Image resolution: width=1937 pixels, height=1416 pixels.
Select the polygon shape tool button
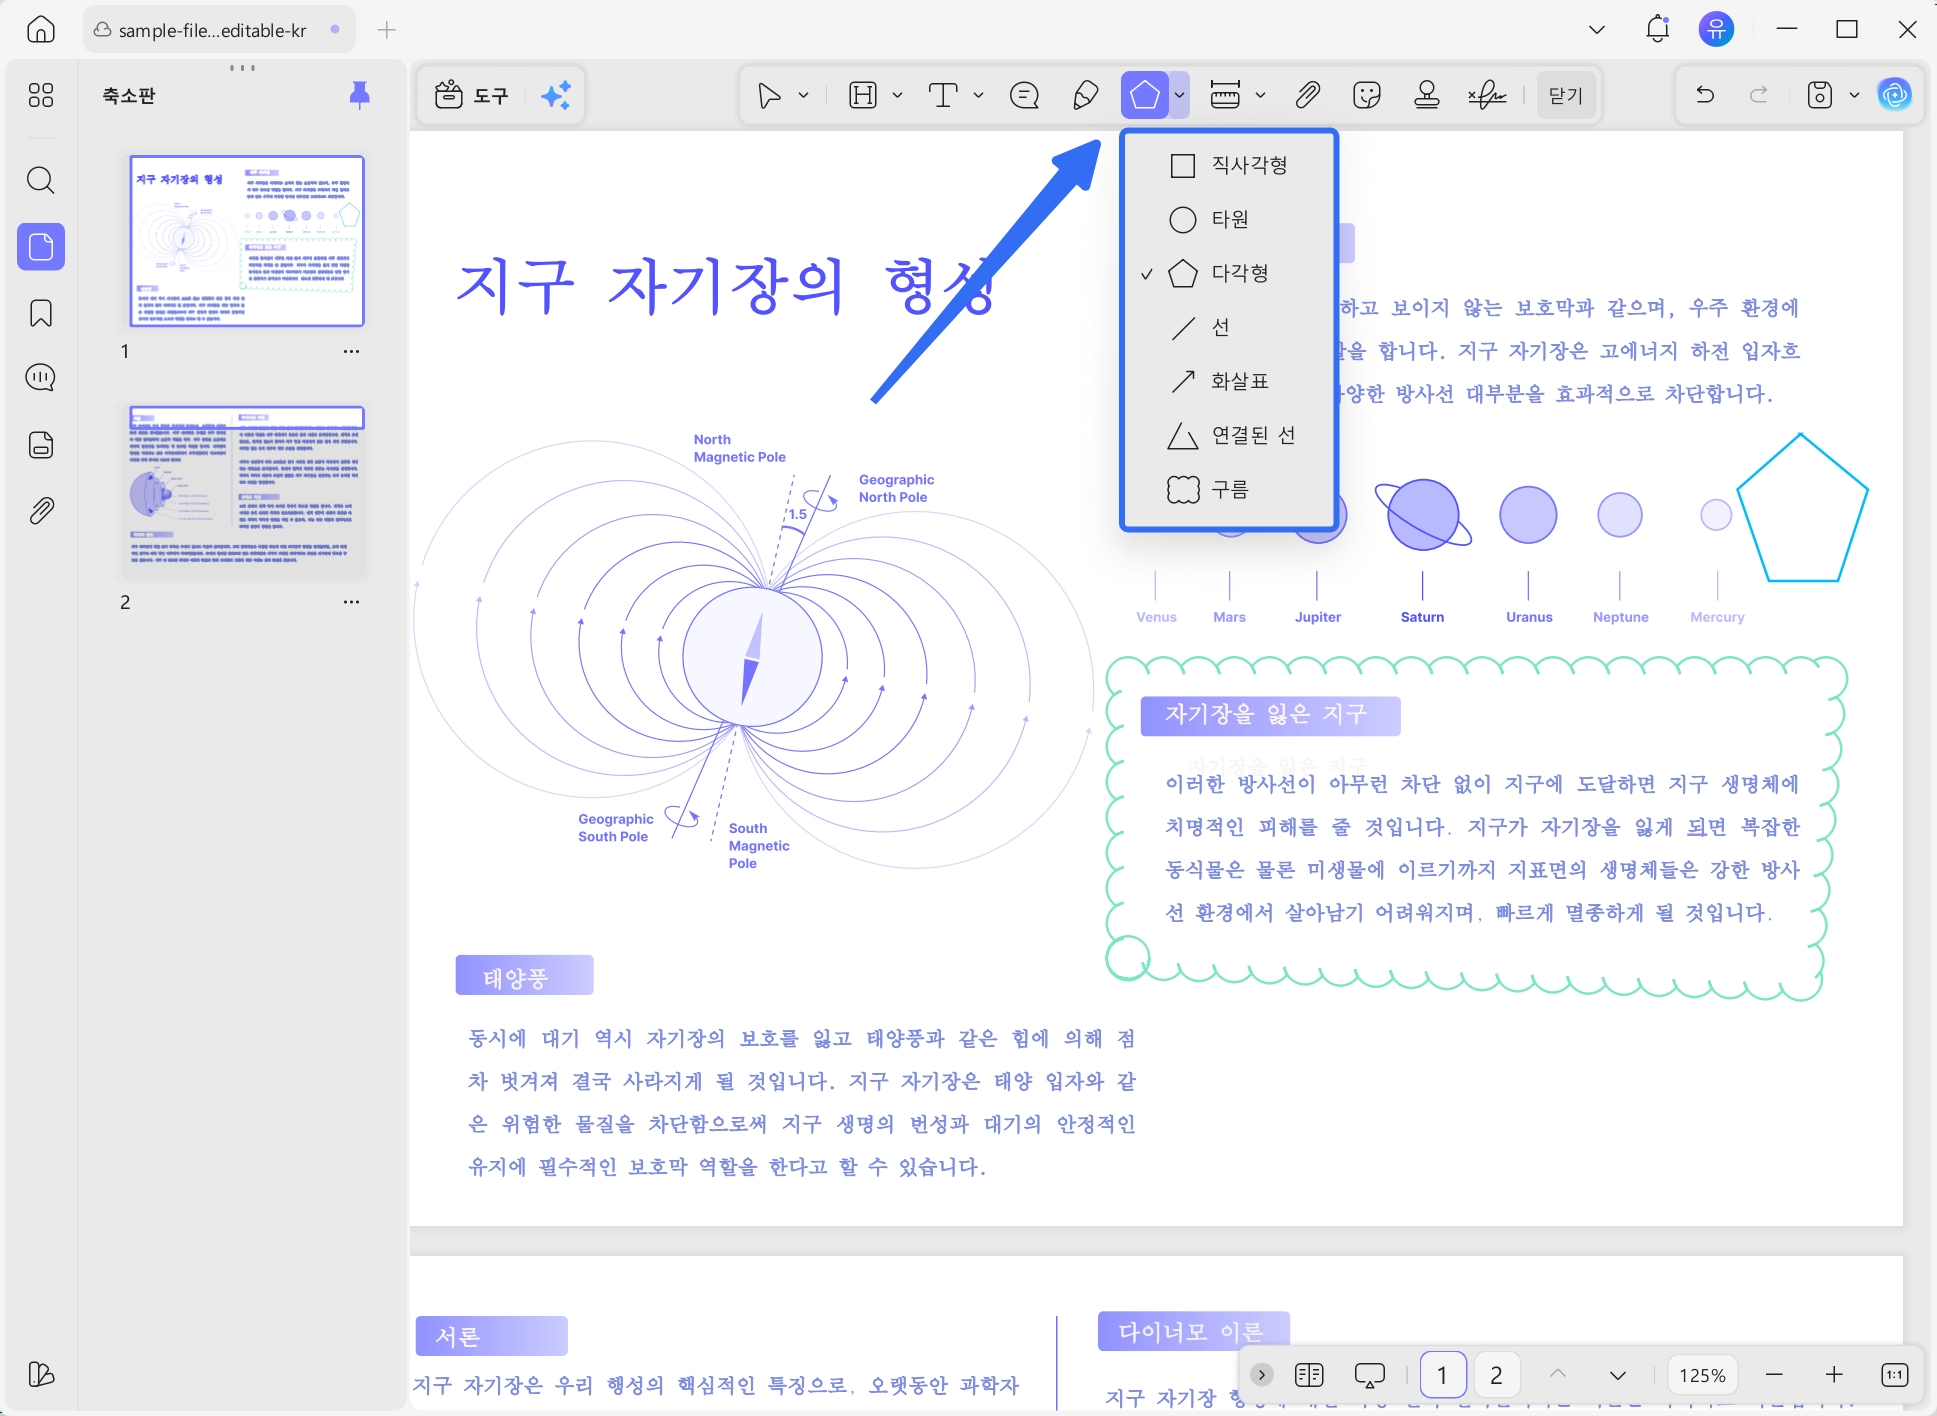tap(1145, 95)
